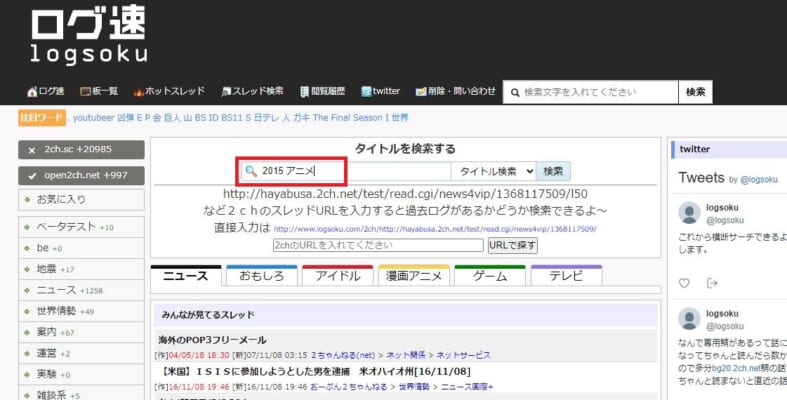This screenshot has width=787, height=400.
Task: Switch to the 漫画アニメ tab
Action: pos(414,276)
